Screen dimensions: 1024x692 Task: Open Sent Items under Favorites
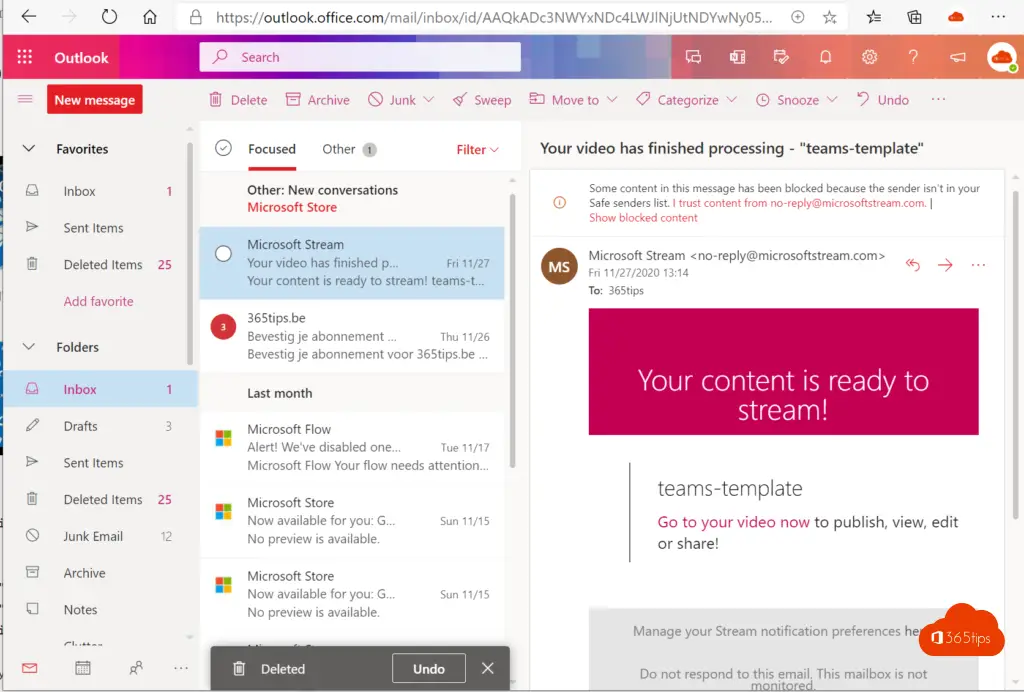(101, 228)
